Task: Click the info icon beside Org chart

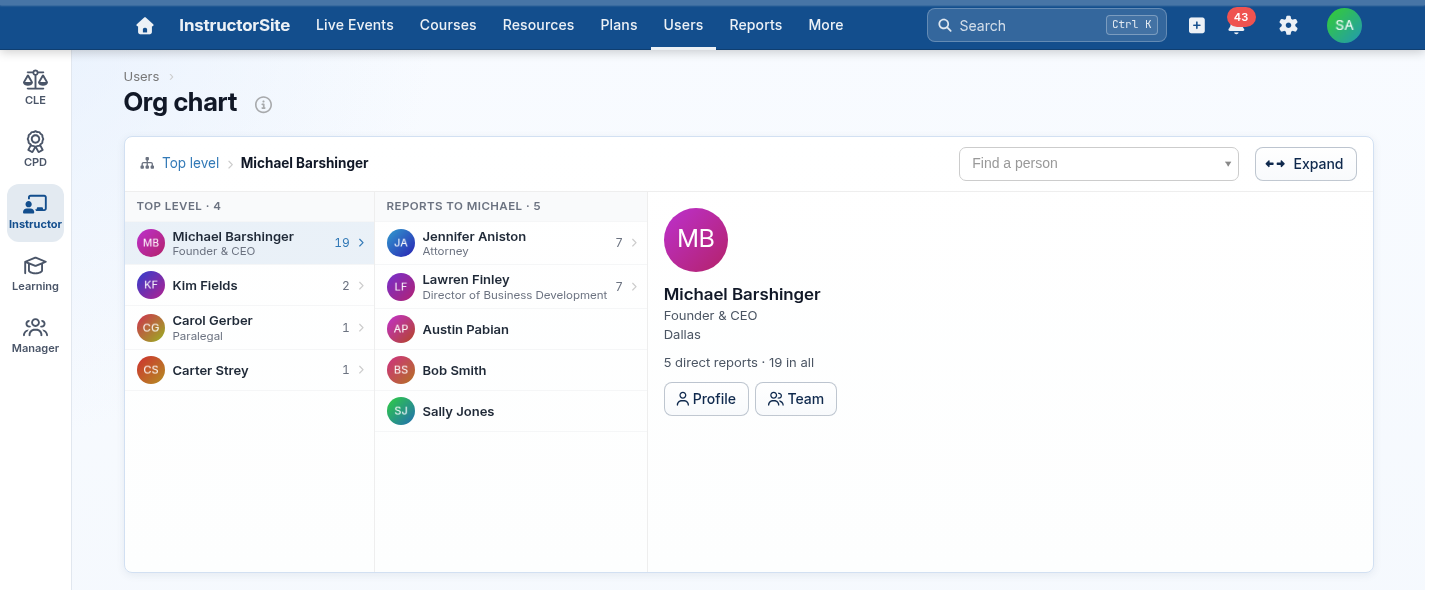Action: tap(263, 104)
